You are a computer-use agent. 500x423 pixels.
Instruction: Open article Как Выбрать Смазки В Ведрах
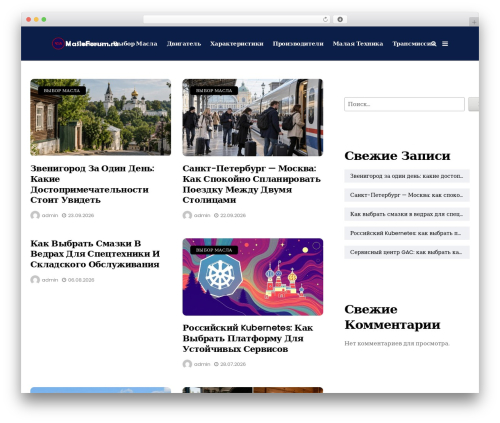(95, 254)
